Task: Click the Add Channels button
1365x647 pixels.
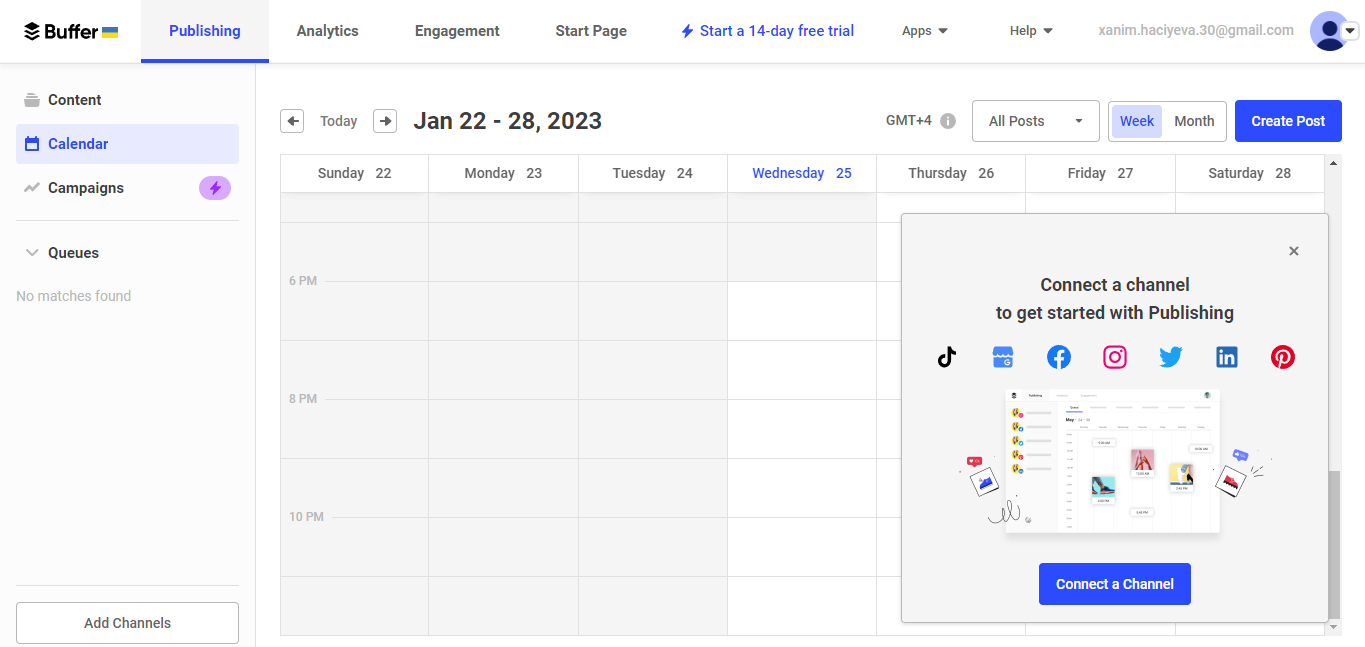Action: coord(127,623)
